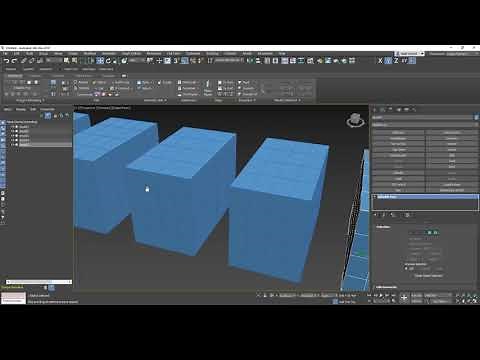Toggle Angle Snap in the toolbar
This screenshot has height=360, width=480.
pyautogui.click(x=184, y=61)
